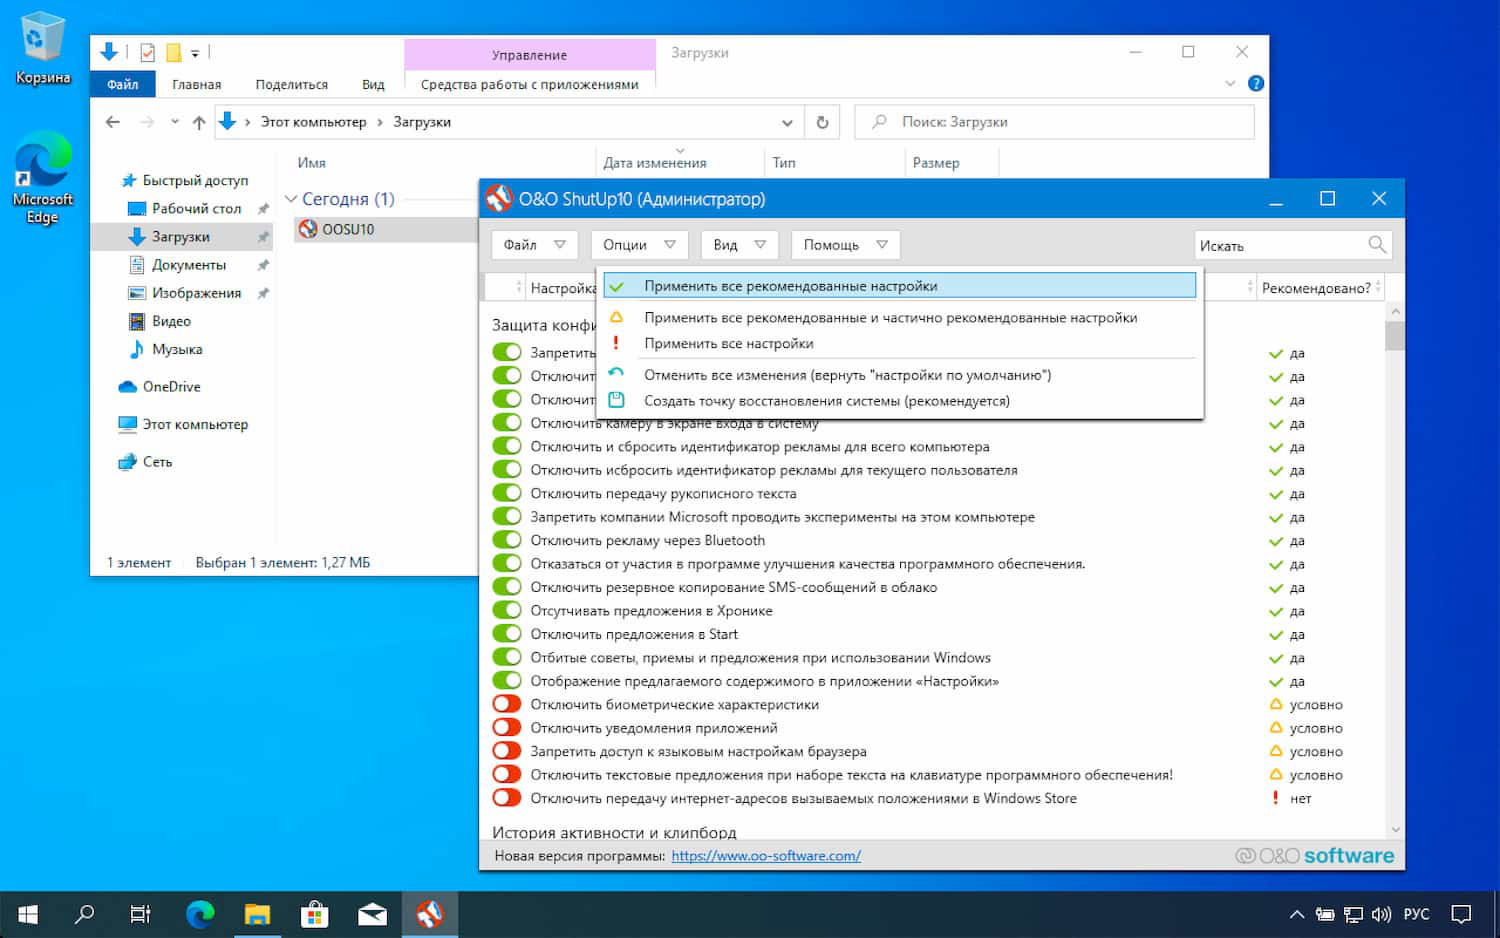
Task: Open the Корзина desktop icon
Action: (x=42, y=42)
